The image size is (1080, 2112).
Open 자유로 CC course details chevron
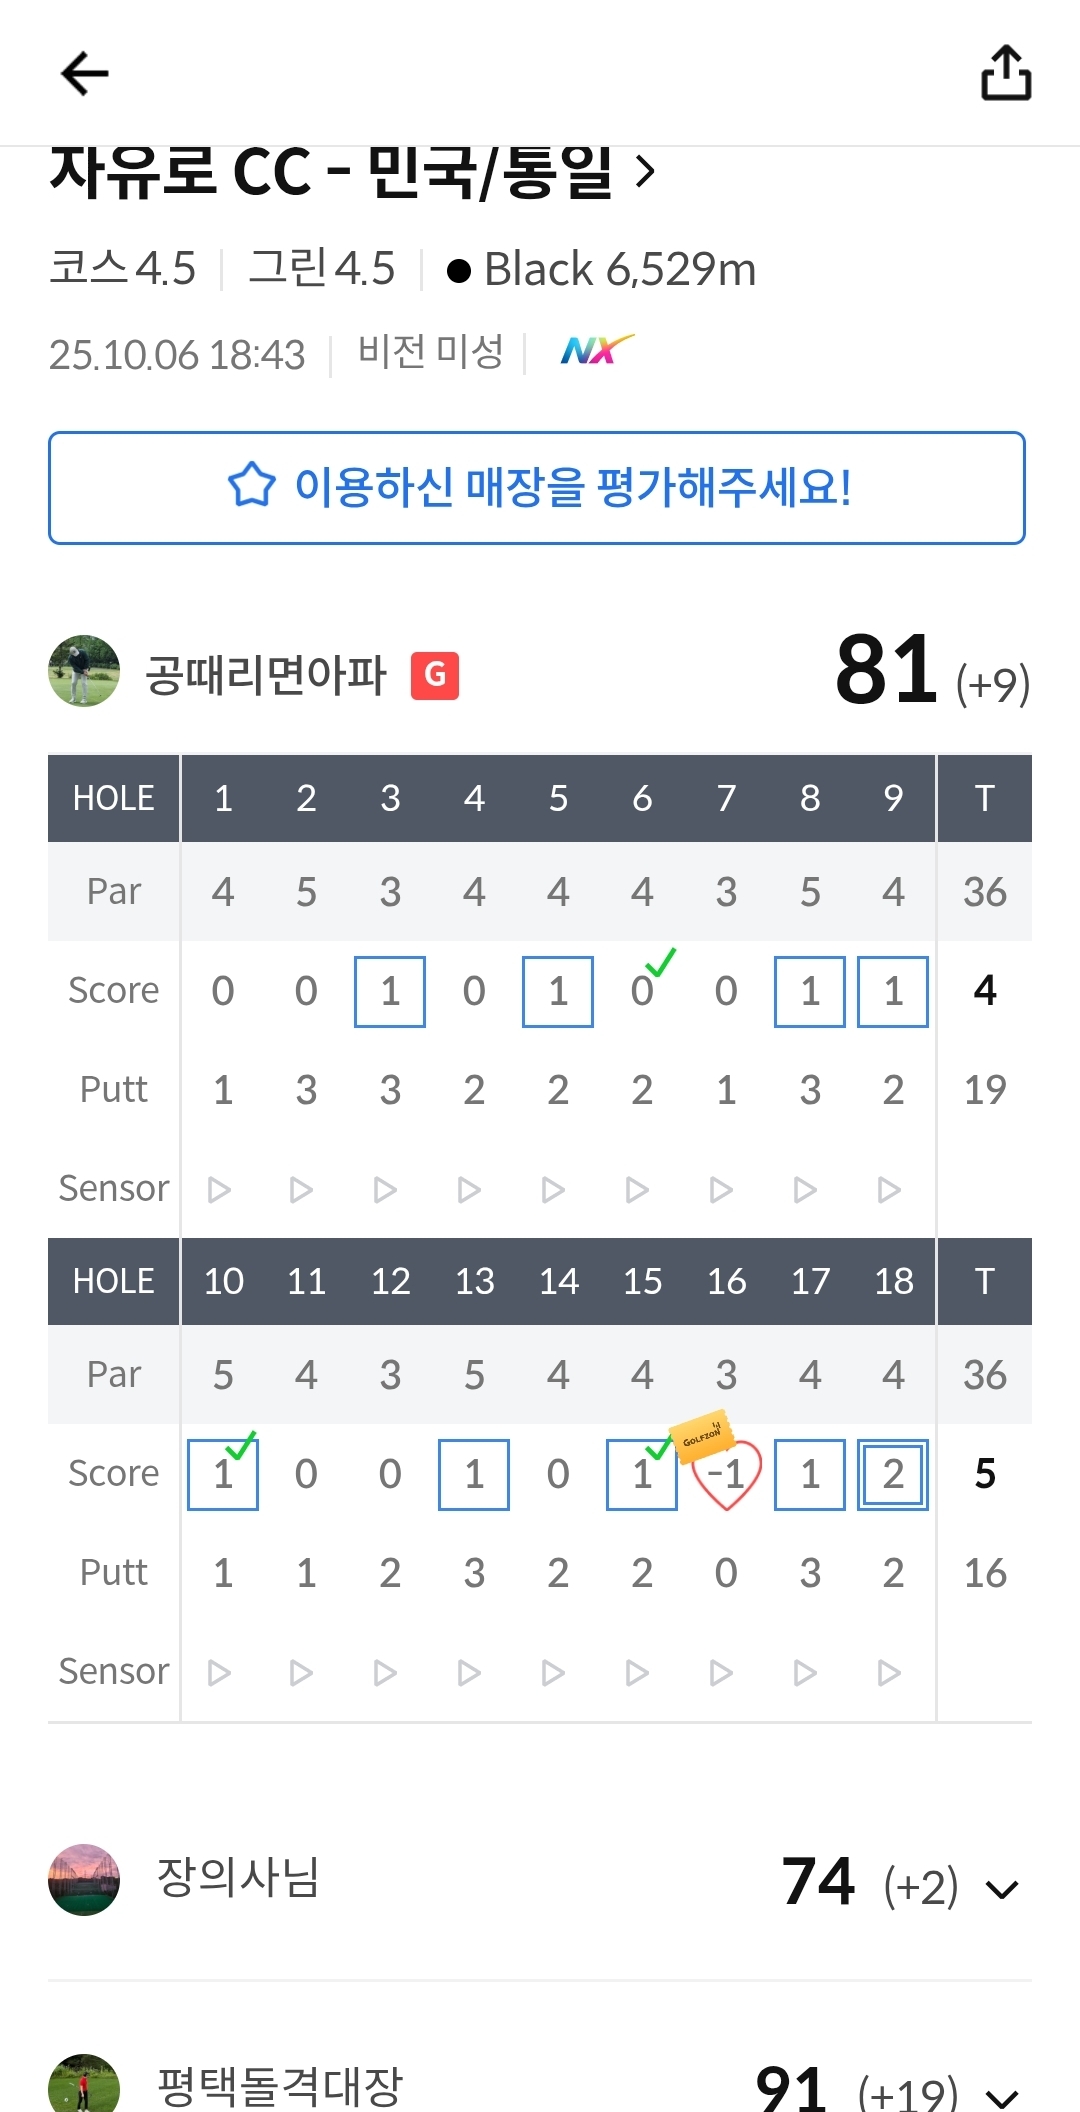pyautogui.click(x=647, y=172)
